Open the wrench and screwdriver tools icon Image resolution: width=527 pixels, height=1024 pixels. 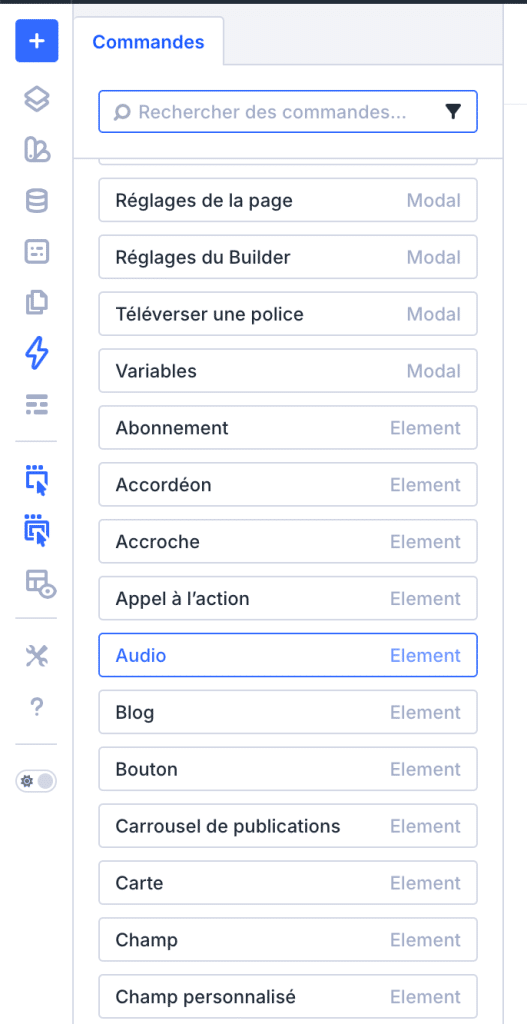point(37,655)
